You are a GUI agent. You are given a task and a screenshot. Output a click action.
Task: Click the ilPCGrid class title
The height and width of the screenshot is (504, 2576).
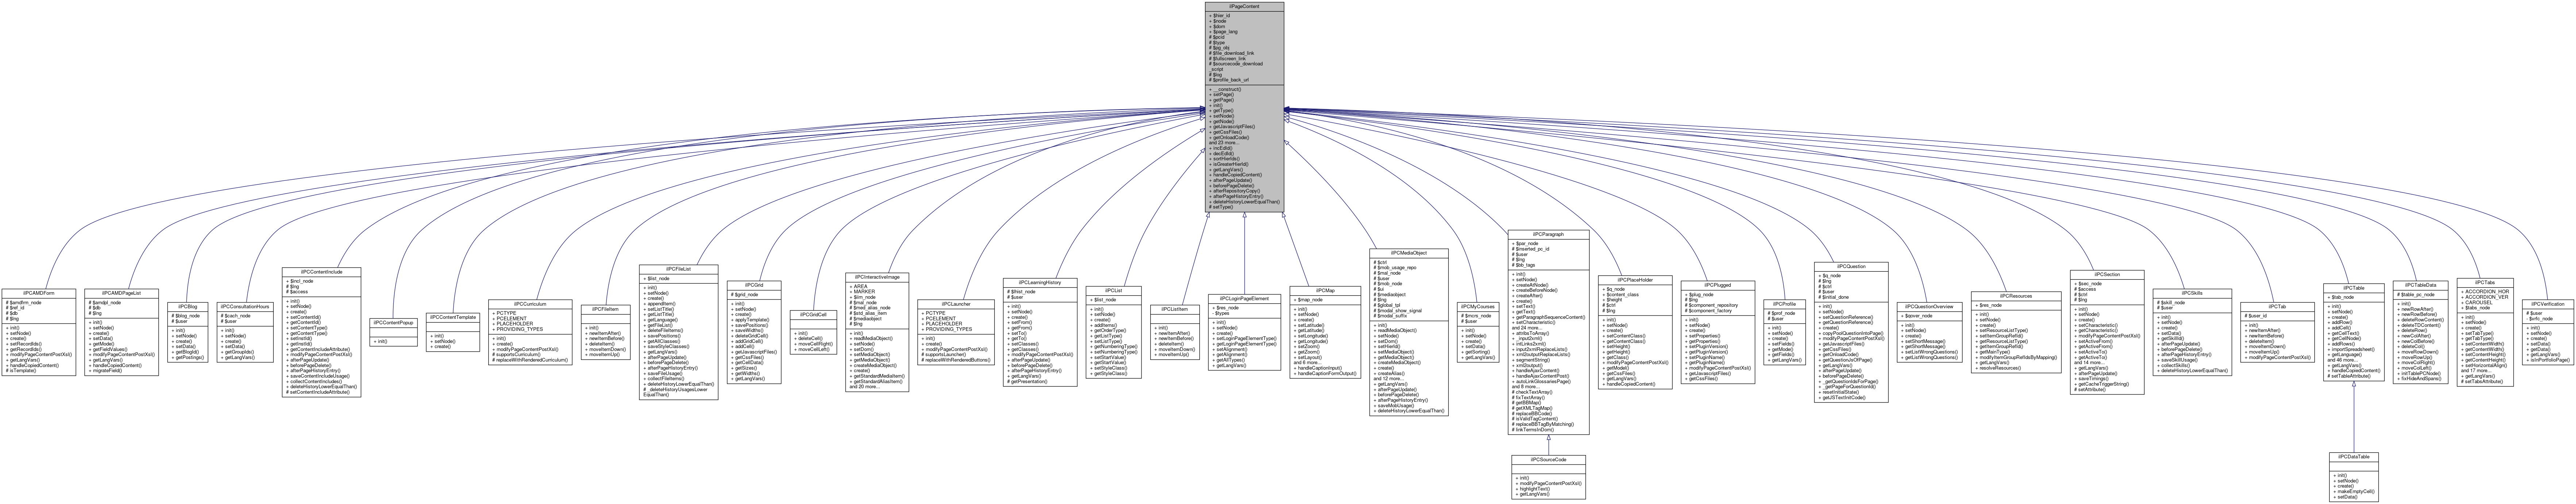(754, 285)
